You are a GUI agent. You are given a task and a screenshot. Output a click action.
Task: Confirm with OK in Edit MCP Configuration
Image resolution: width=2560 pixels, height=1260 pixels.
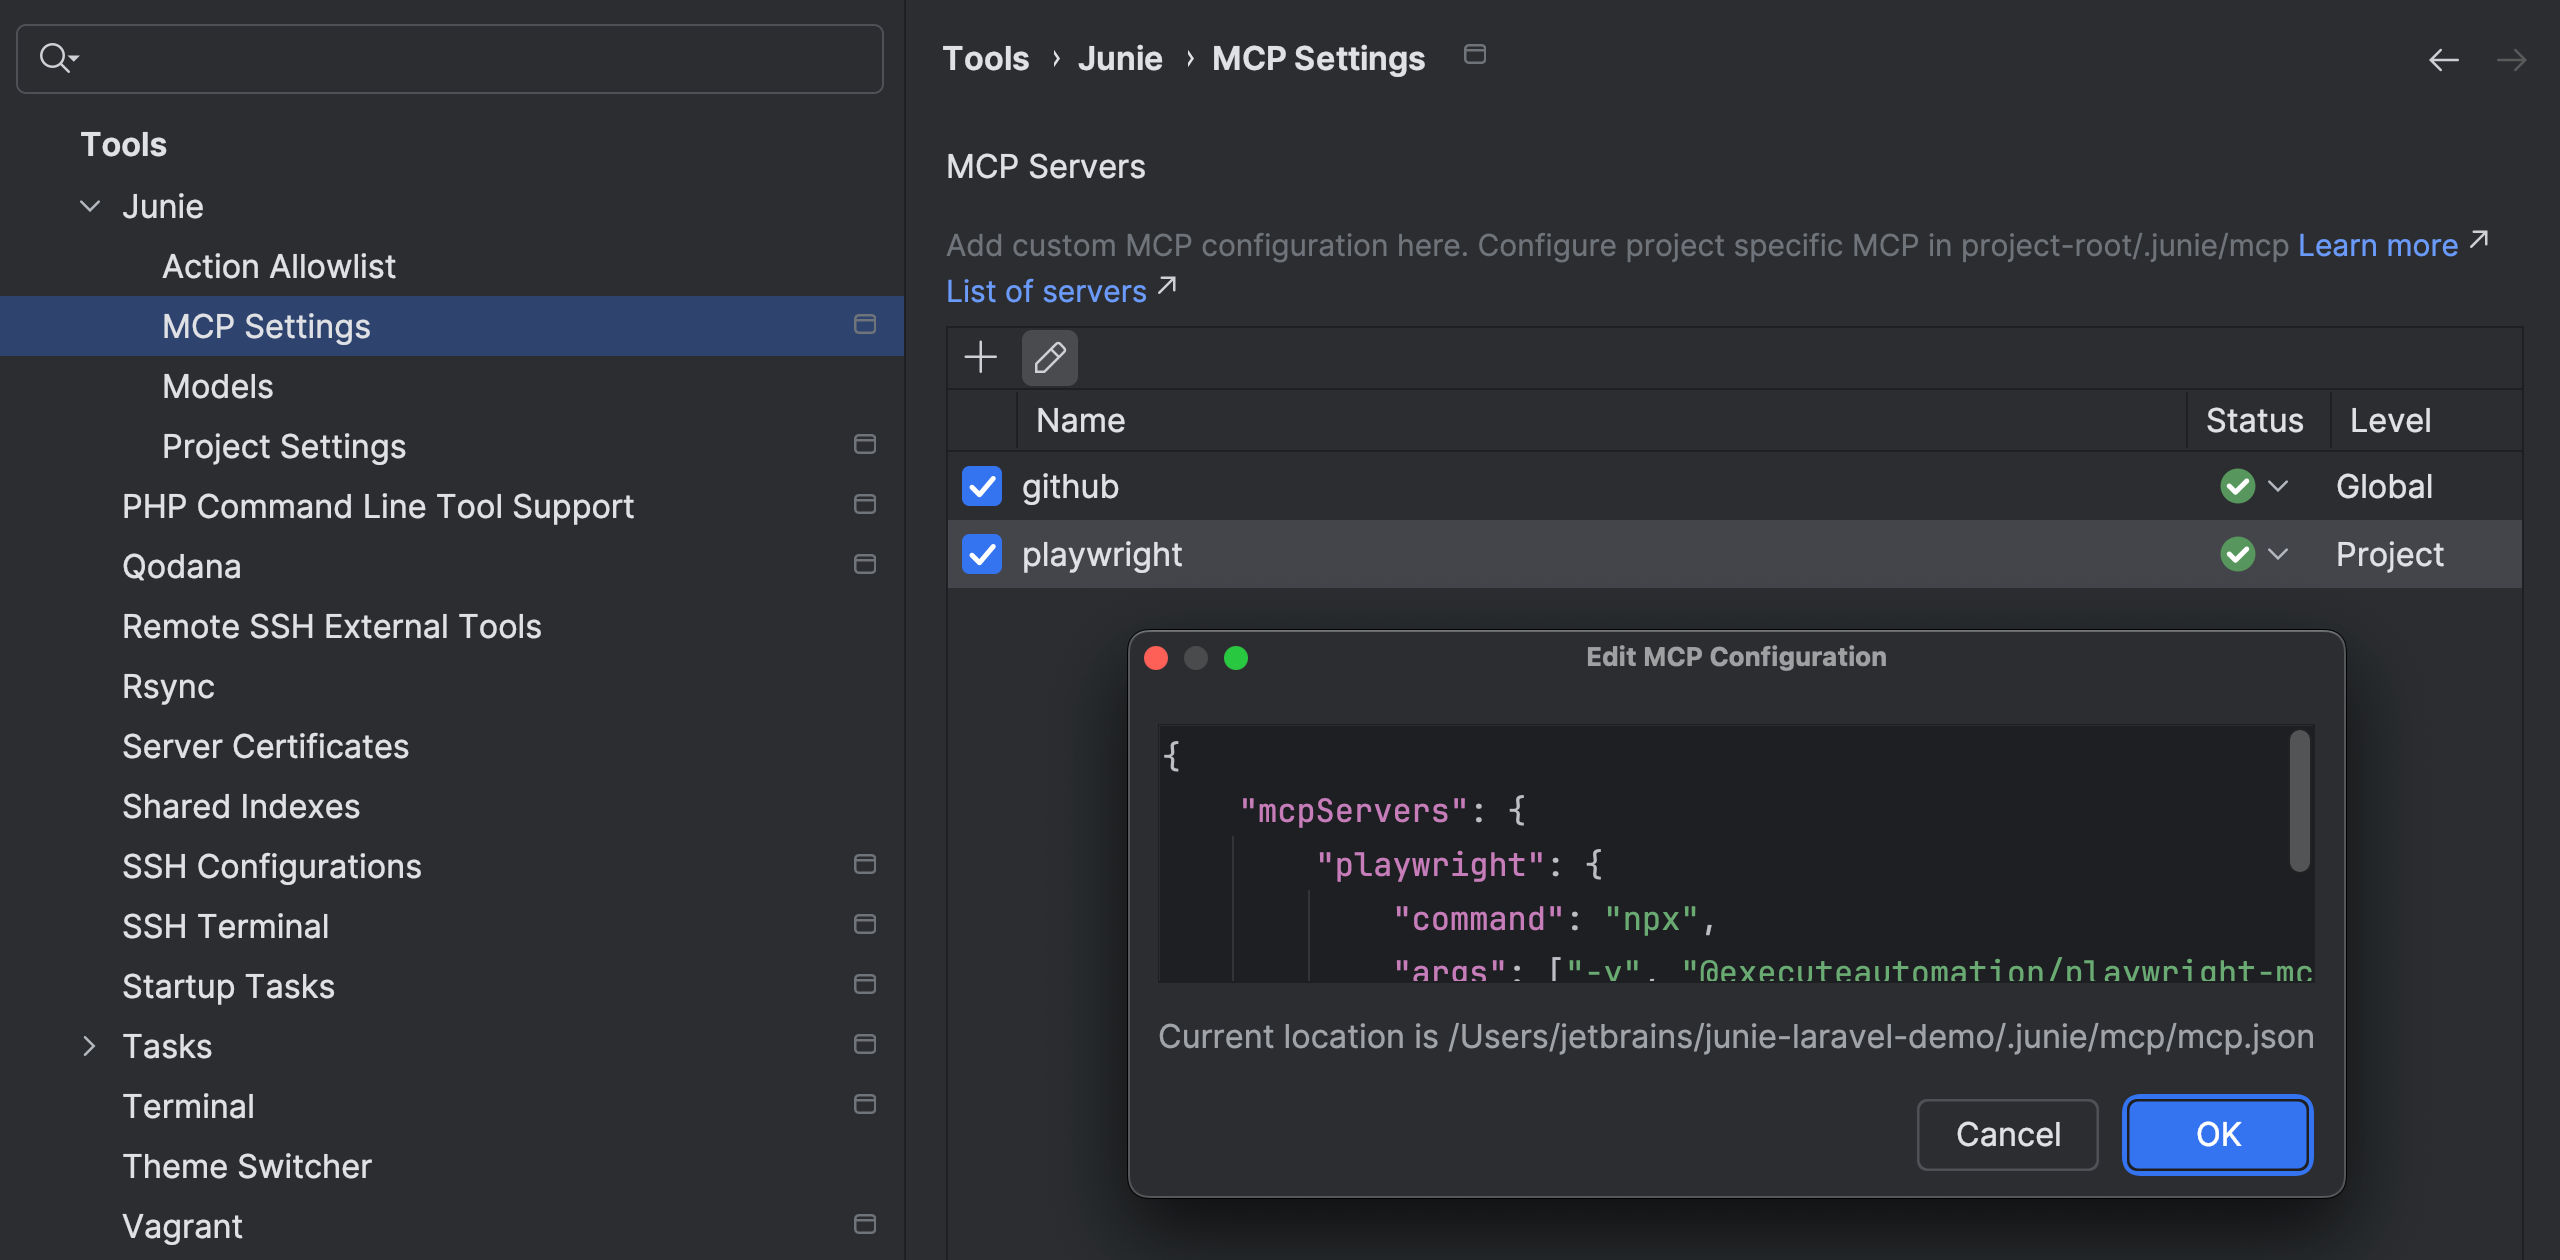[2217, 1134]
